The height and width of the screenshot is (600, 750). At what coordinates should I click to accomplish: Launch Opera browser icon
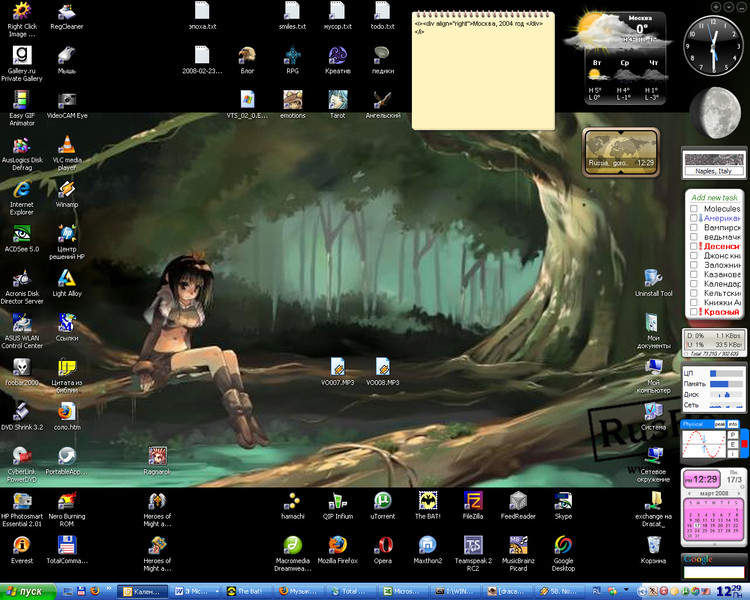pyautogui.click(x=383, y=550)
